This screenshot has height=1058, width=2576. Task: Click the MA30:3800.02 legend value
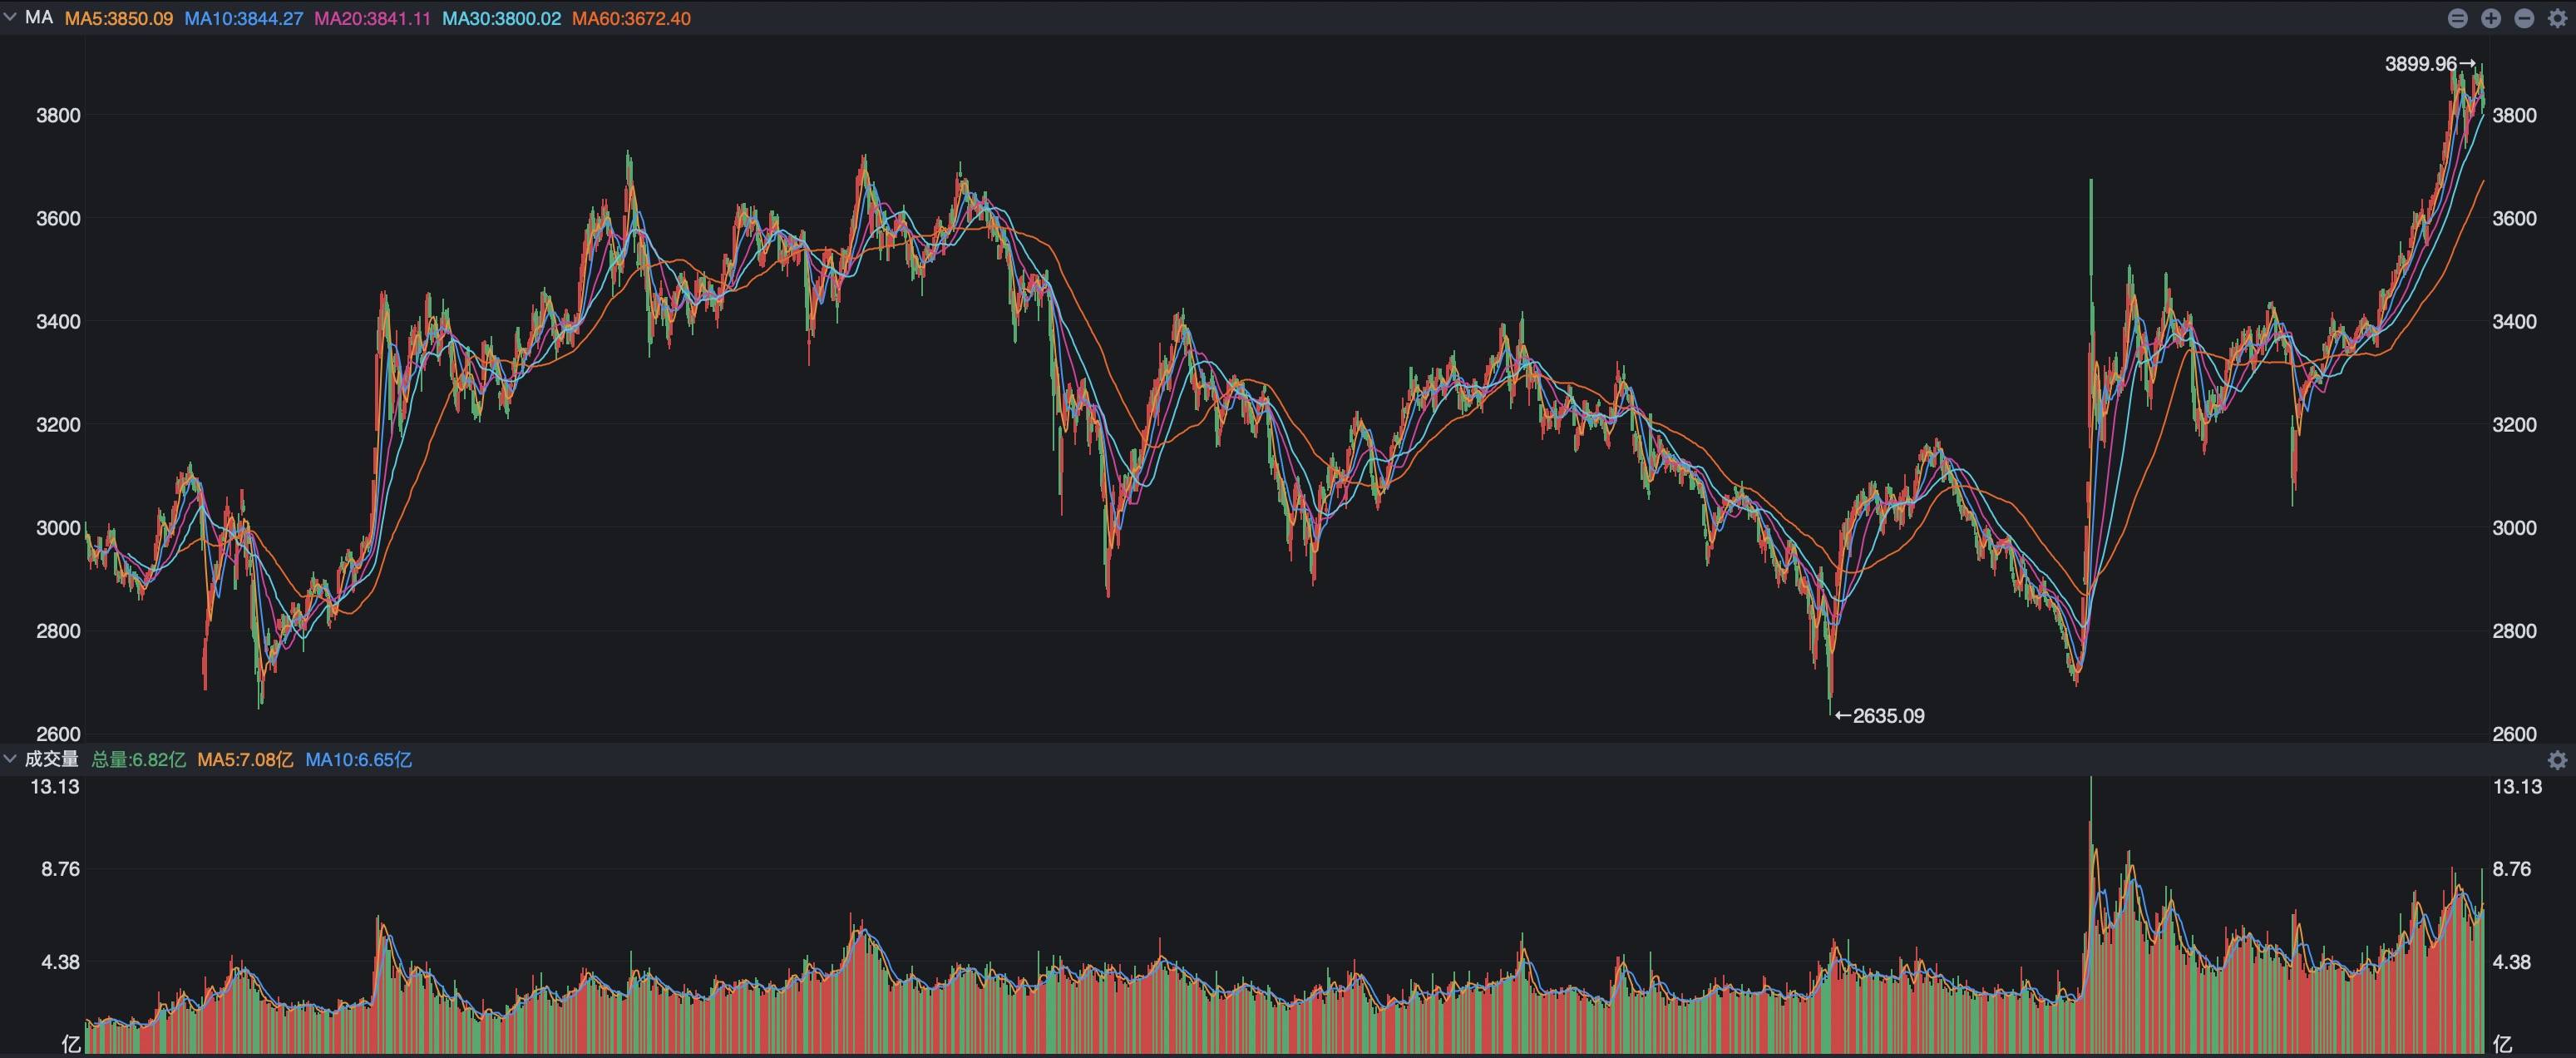pos(502,19)
